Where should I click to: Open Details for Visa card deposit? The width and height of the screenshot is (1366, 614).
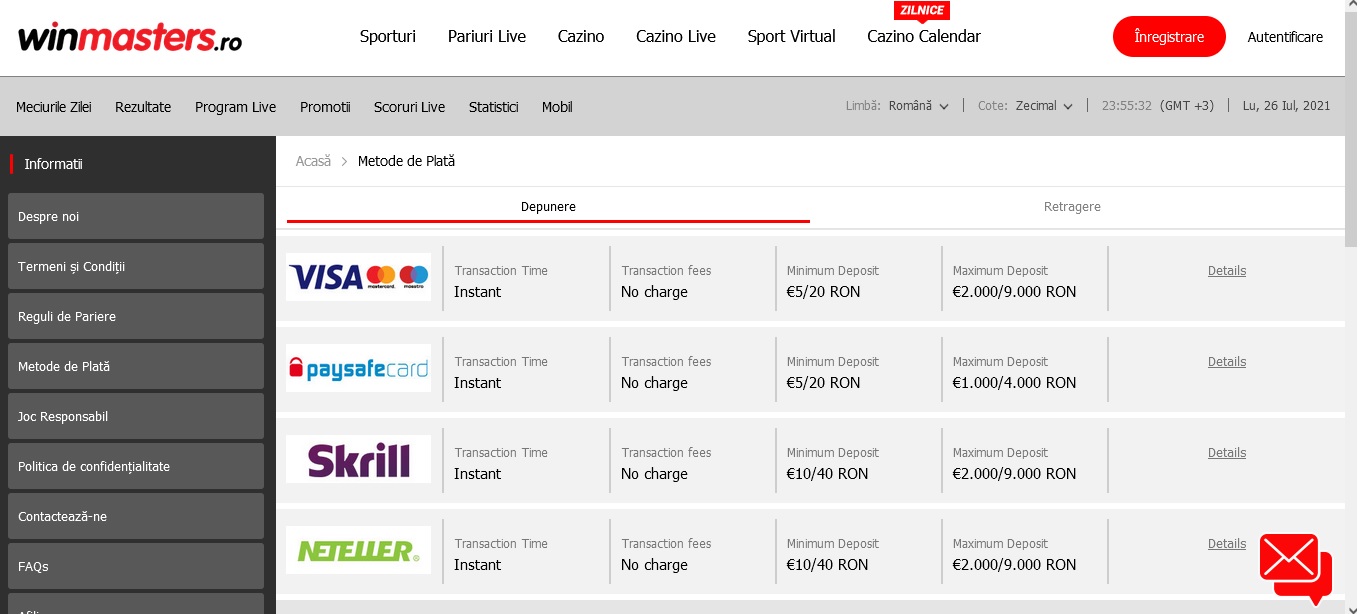[1227, 271]
